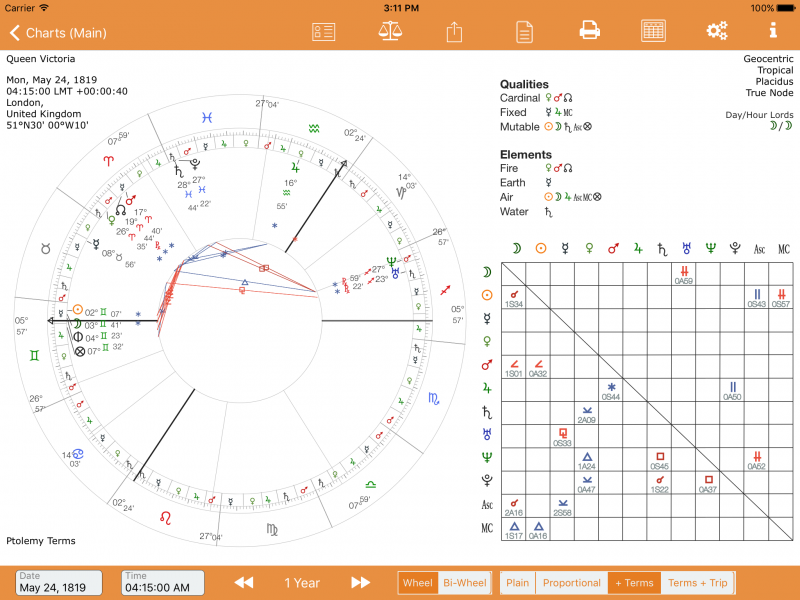Open the 1 Year interval selector
The image size is (800, 600).
(x=302, y=583)
